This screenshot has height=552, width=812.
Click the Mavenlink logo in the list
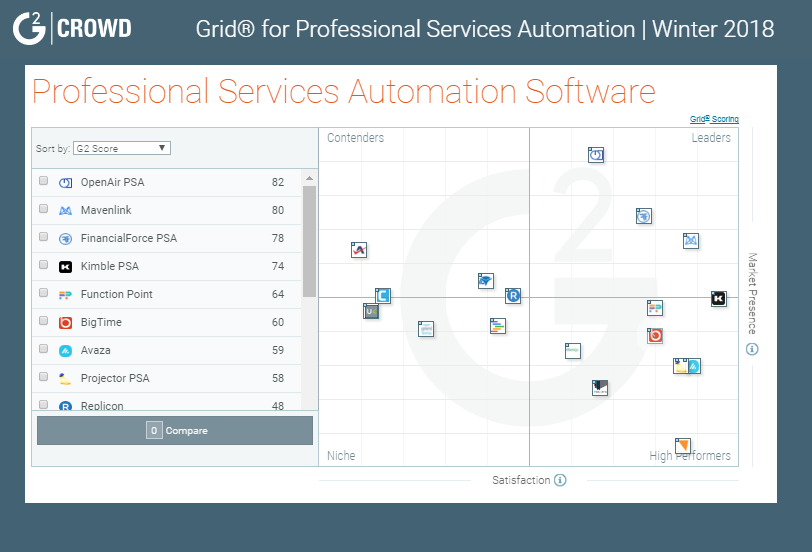[65, 211]
